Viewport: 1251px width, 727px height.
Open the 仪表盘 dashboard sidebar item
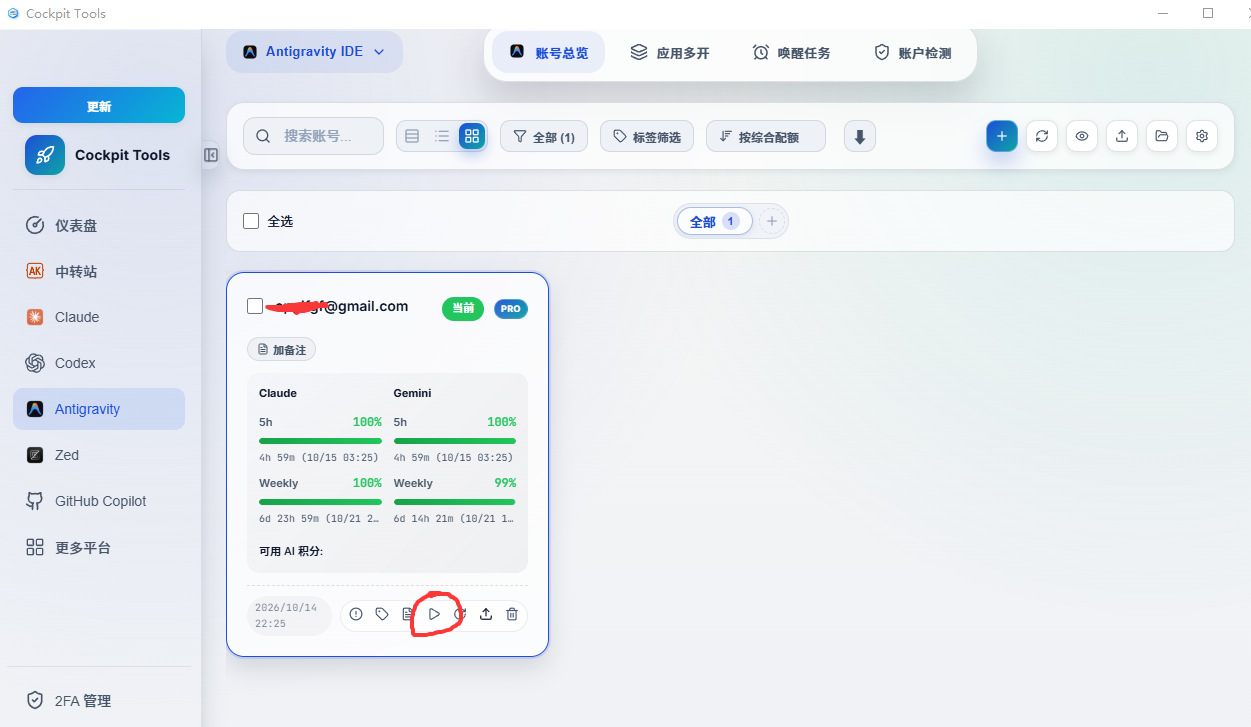[x=98, y=225]
